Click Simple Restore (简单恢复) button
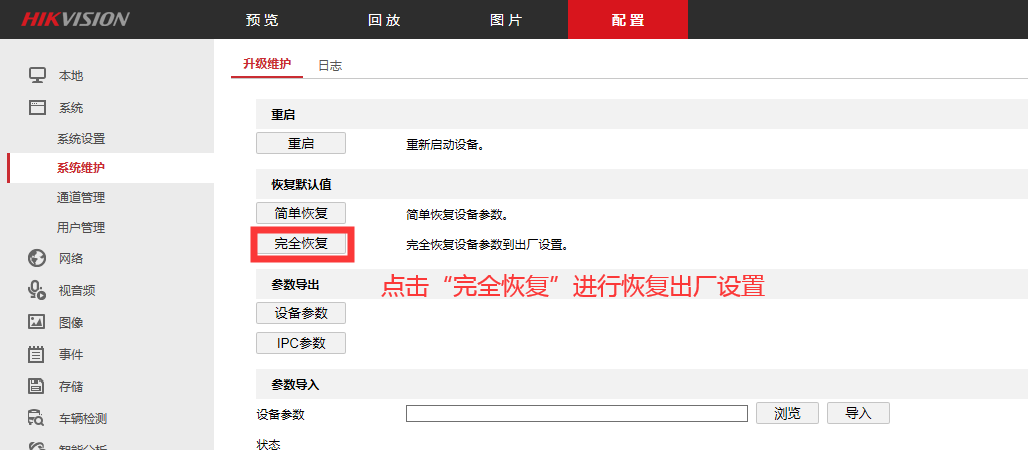The width and height of the screenshot is (1028, 450). [301, 213]
